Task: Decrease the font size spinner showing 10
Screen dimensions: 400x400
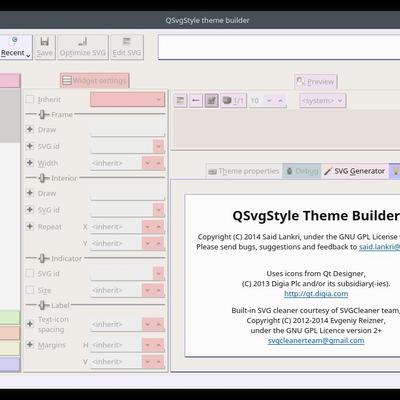Action: (x=269, y=101)
